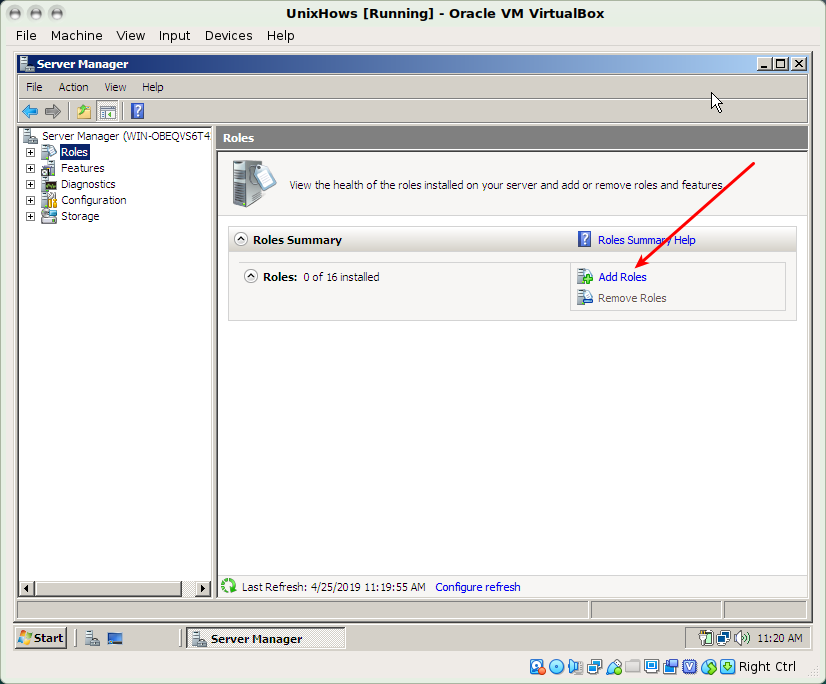This screenshot has width=826, height=684.
Task: Open the VirtualBox Input menu
Action: coord(174,35)
